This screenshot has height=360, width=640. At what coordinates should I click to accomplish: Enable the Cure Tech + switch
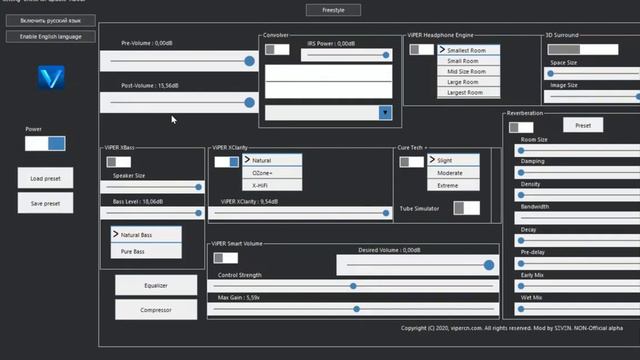(411, 162)
